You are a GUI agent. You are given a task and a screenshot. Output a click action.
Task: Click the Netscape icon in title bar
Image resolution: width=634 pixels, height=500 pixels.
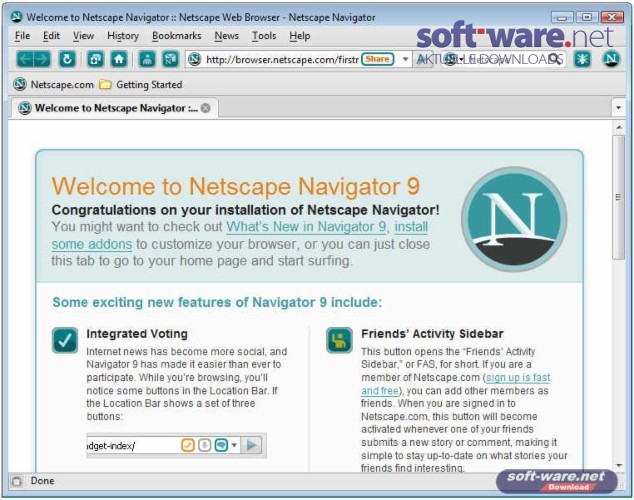[17, 17]
